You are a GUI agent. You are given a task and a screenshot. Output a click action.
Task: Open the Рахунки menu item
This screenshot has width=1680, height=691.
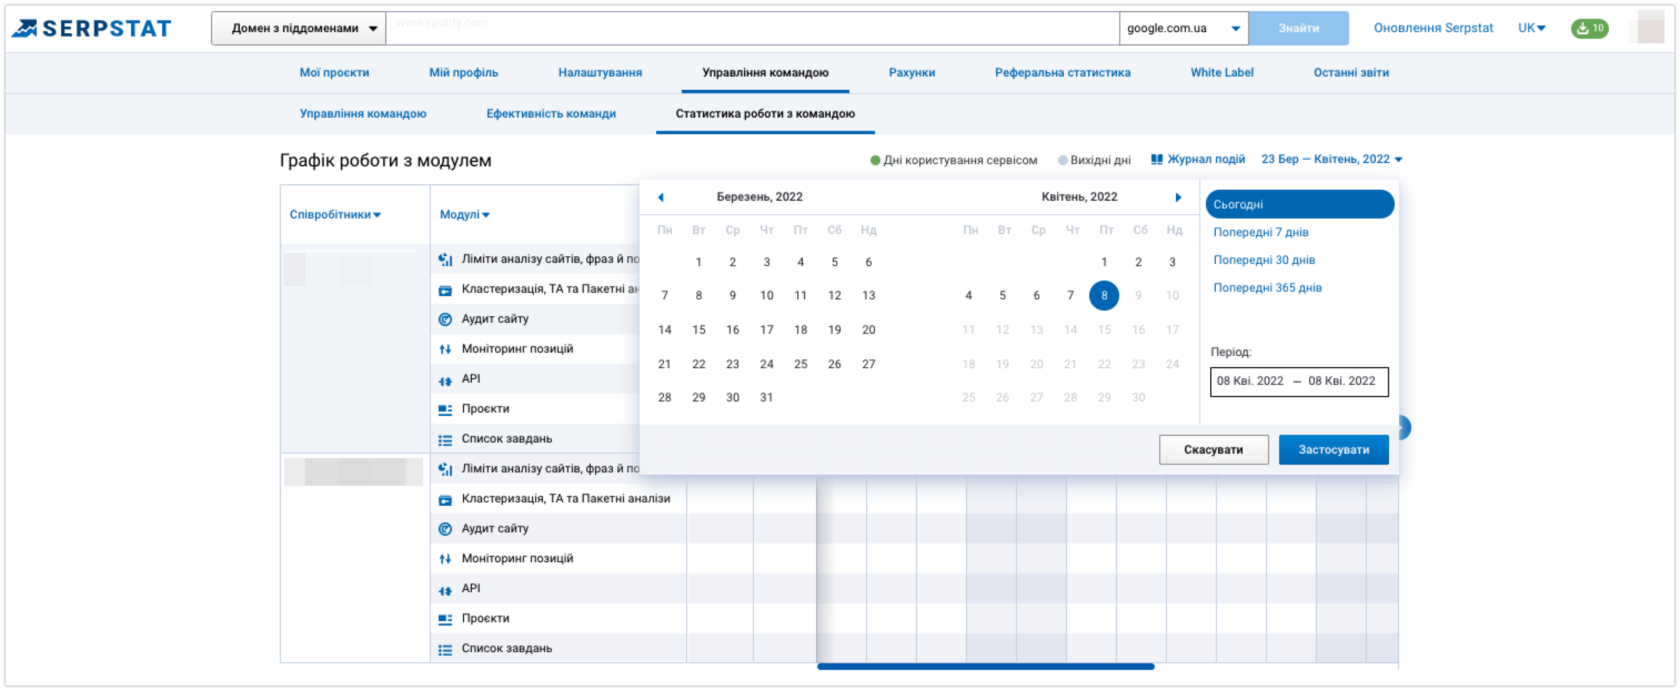tap(911, 73)
